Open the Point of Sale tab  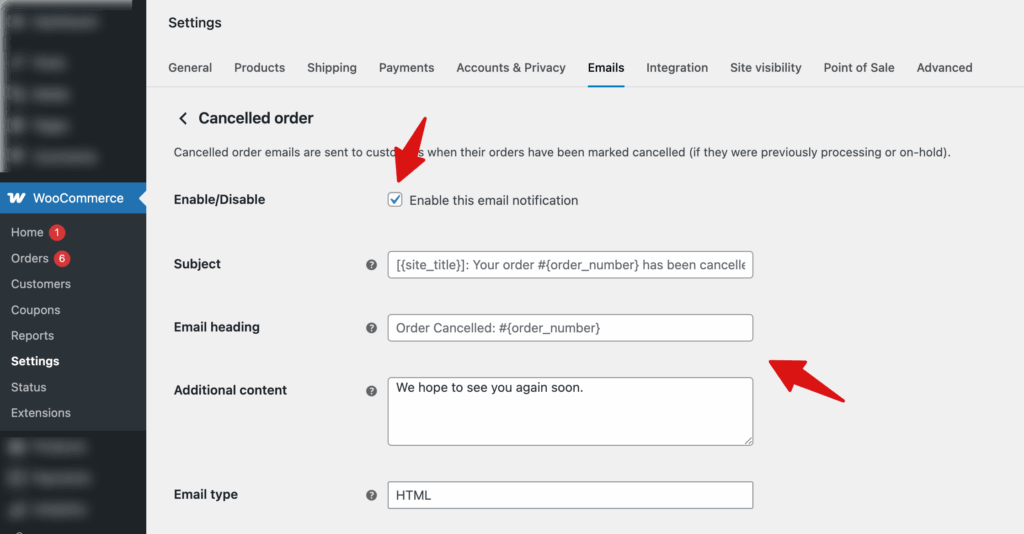pos(859,68)
